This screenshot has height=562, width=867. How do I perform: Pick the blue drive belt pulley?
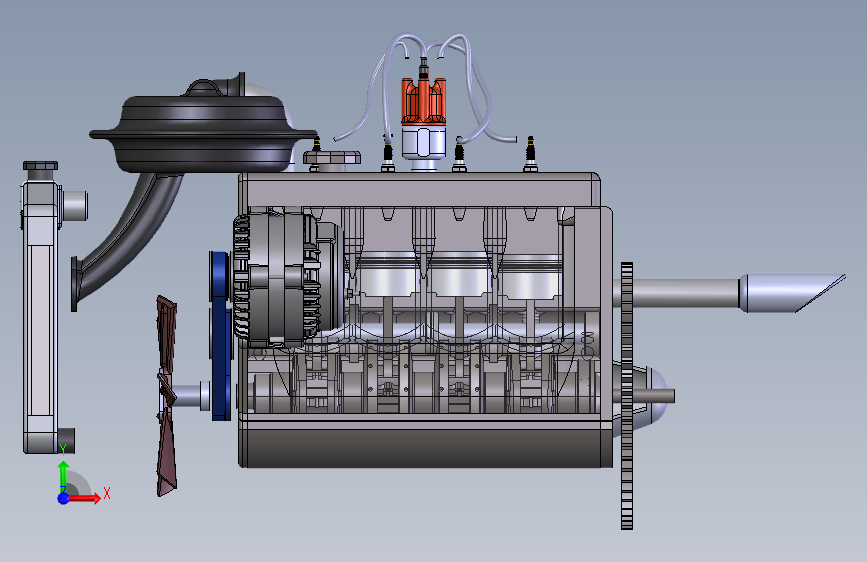(221, 336)
